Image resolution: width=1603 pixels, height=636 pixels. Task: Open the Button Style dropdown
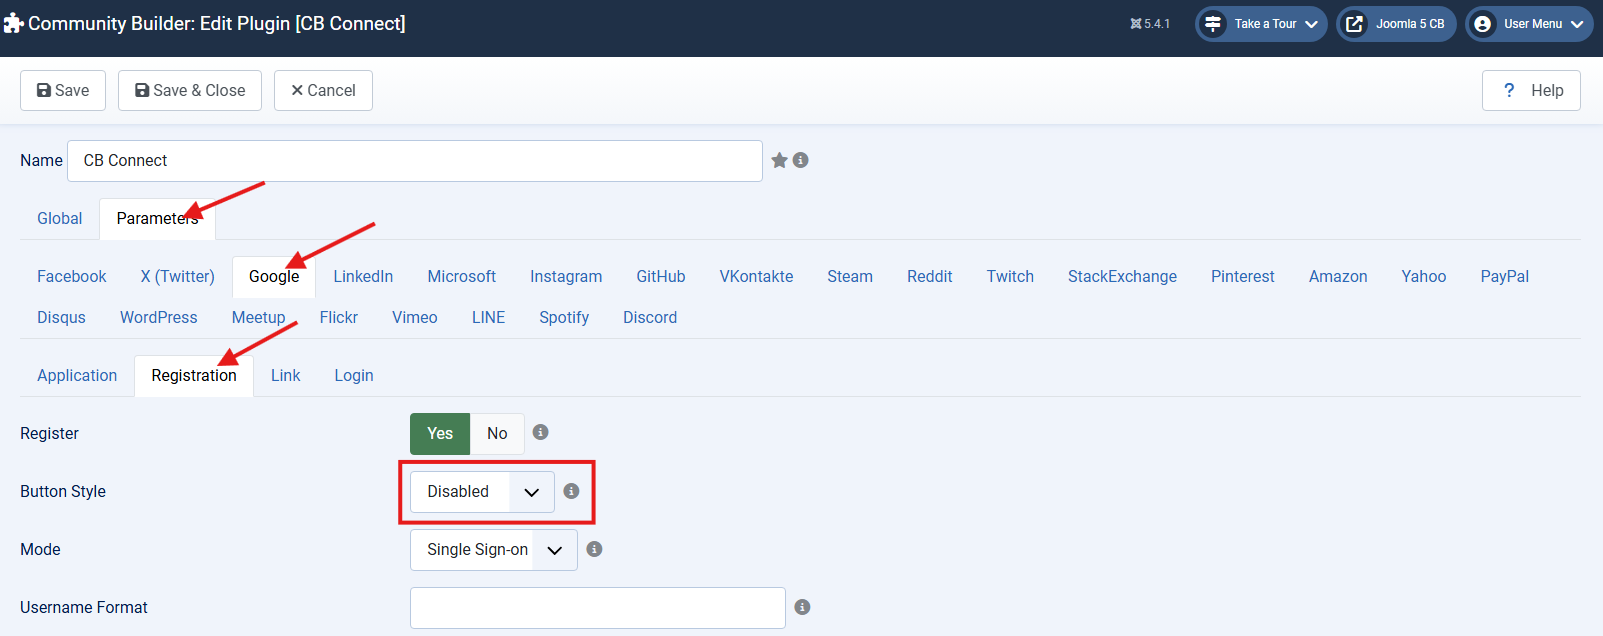(482, 492)
